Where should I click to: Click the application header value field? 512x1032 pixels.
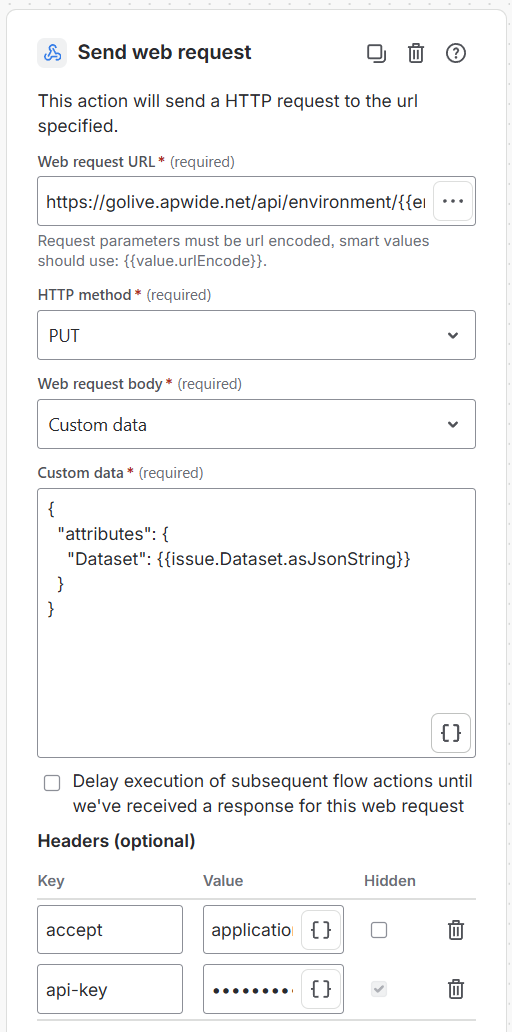(x=252, y=930)
